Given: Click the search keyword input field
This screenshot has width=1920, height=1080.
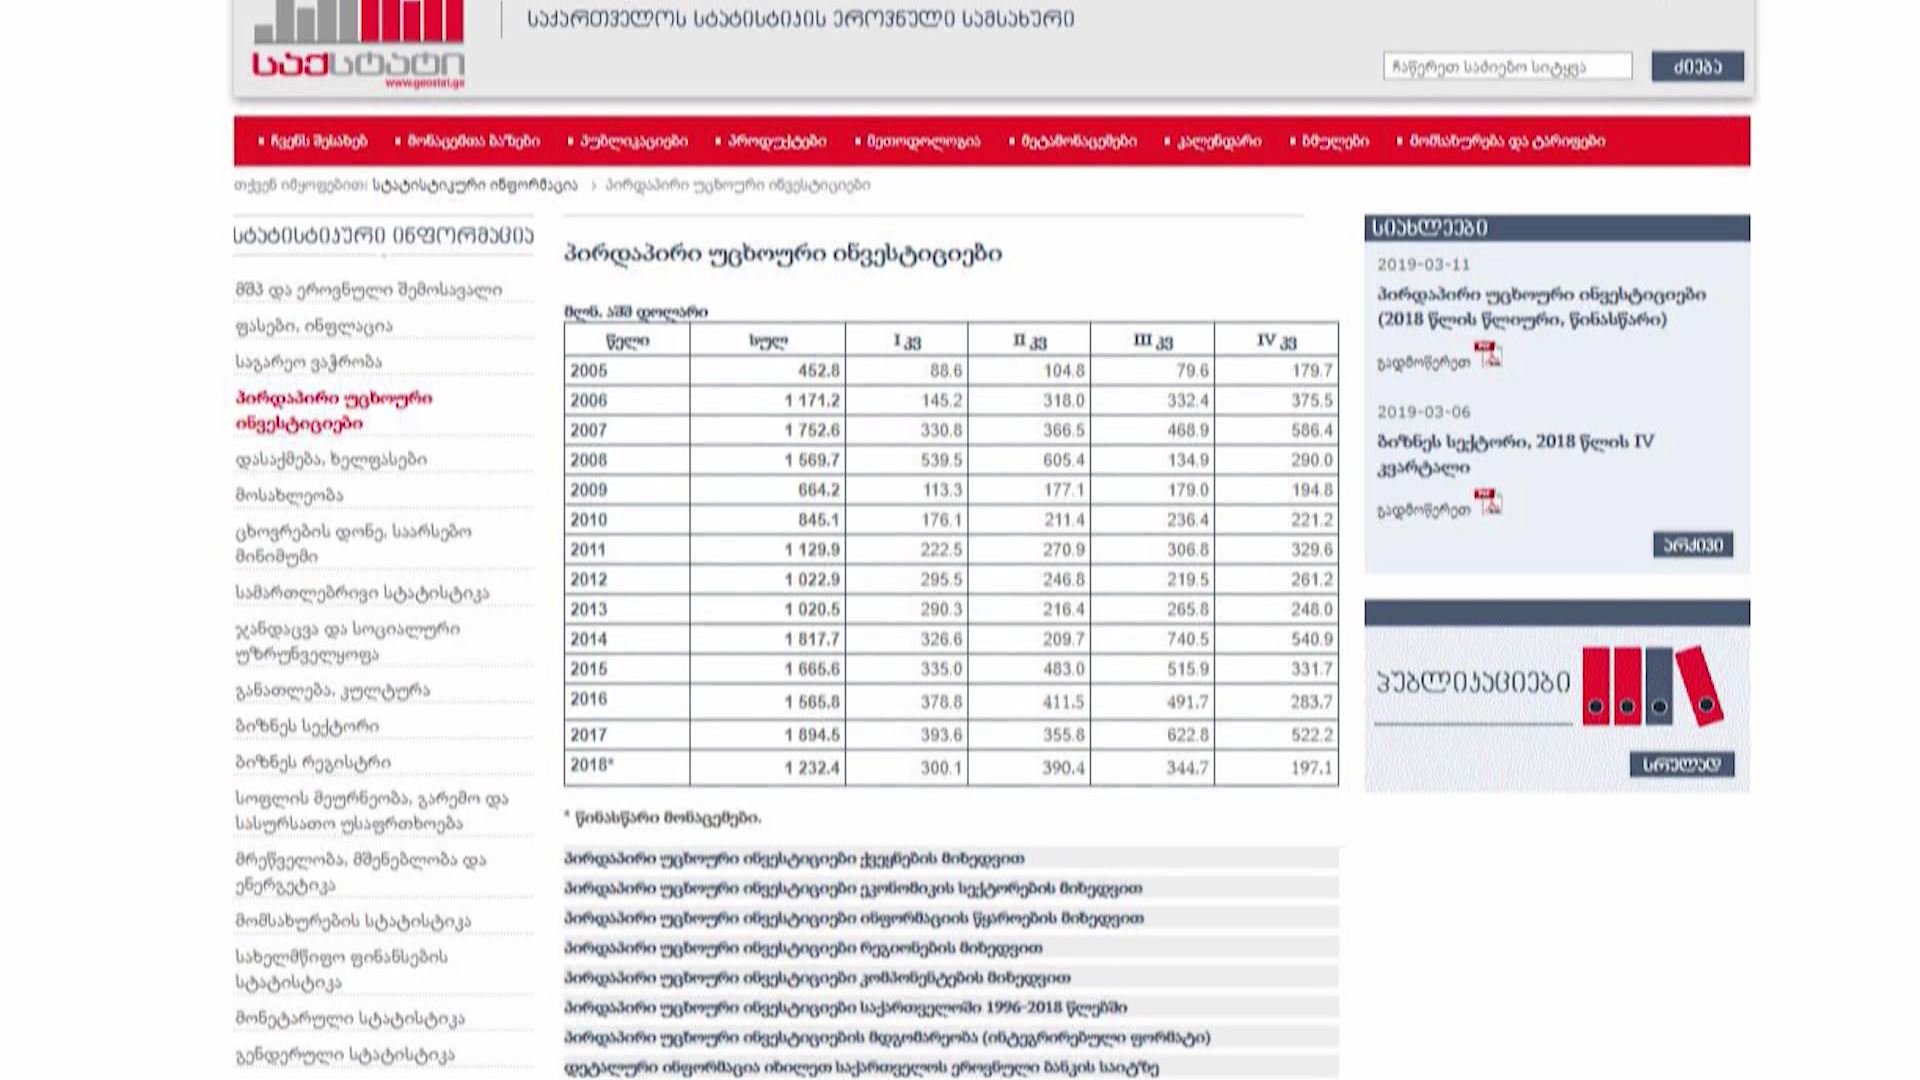Looking at the screenshot, I should click(x=1507, y=67).
